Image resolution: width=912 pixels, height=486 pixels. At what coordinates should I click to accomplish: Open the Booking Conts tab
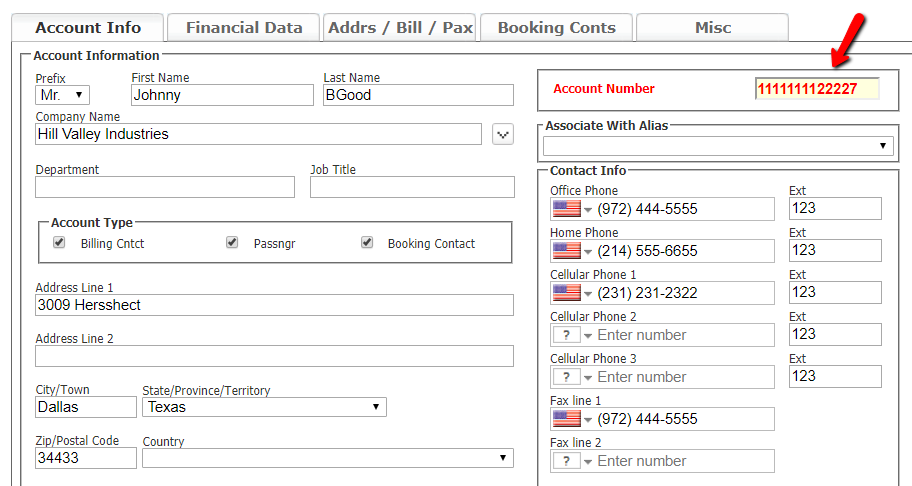click(x=556, y=28)
